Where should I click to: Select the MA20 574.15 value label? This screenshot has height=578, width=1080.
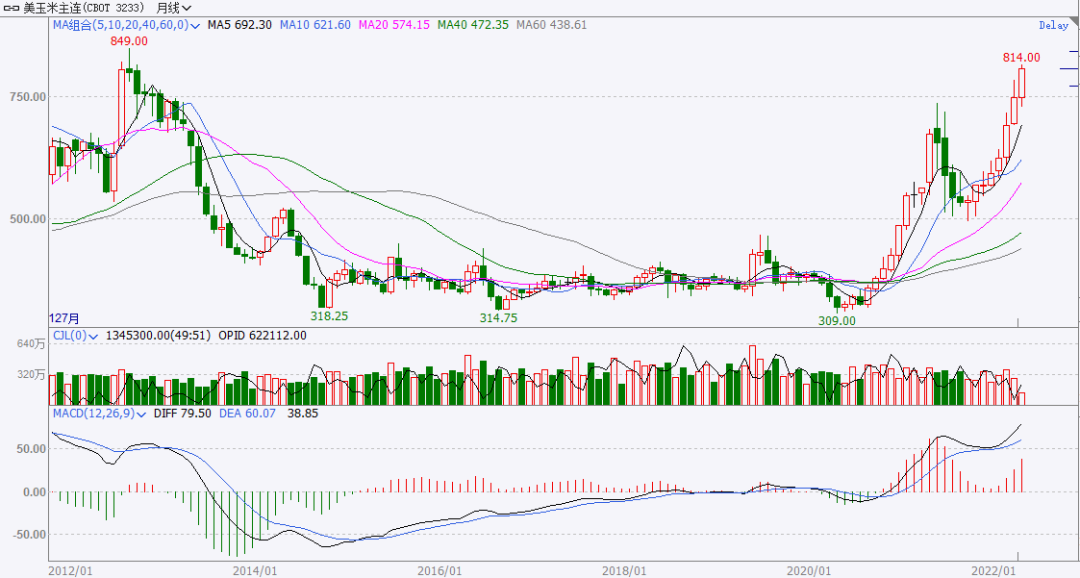394,25
